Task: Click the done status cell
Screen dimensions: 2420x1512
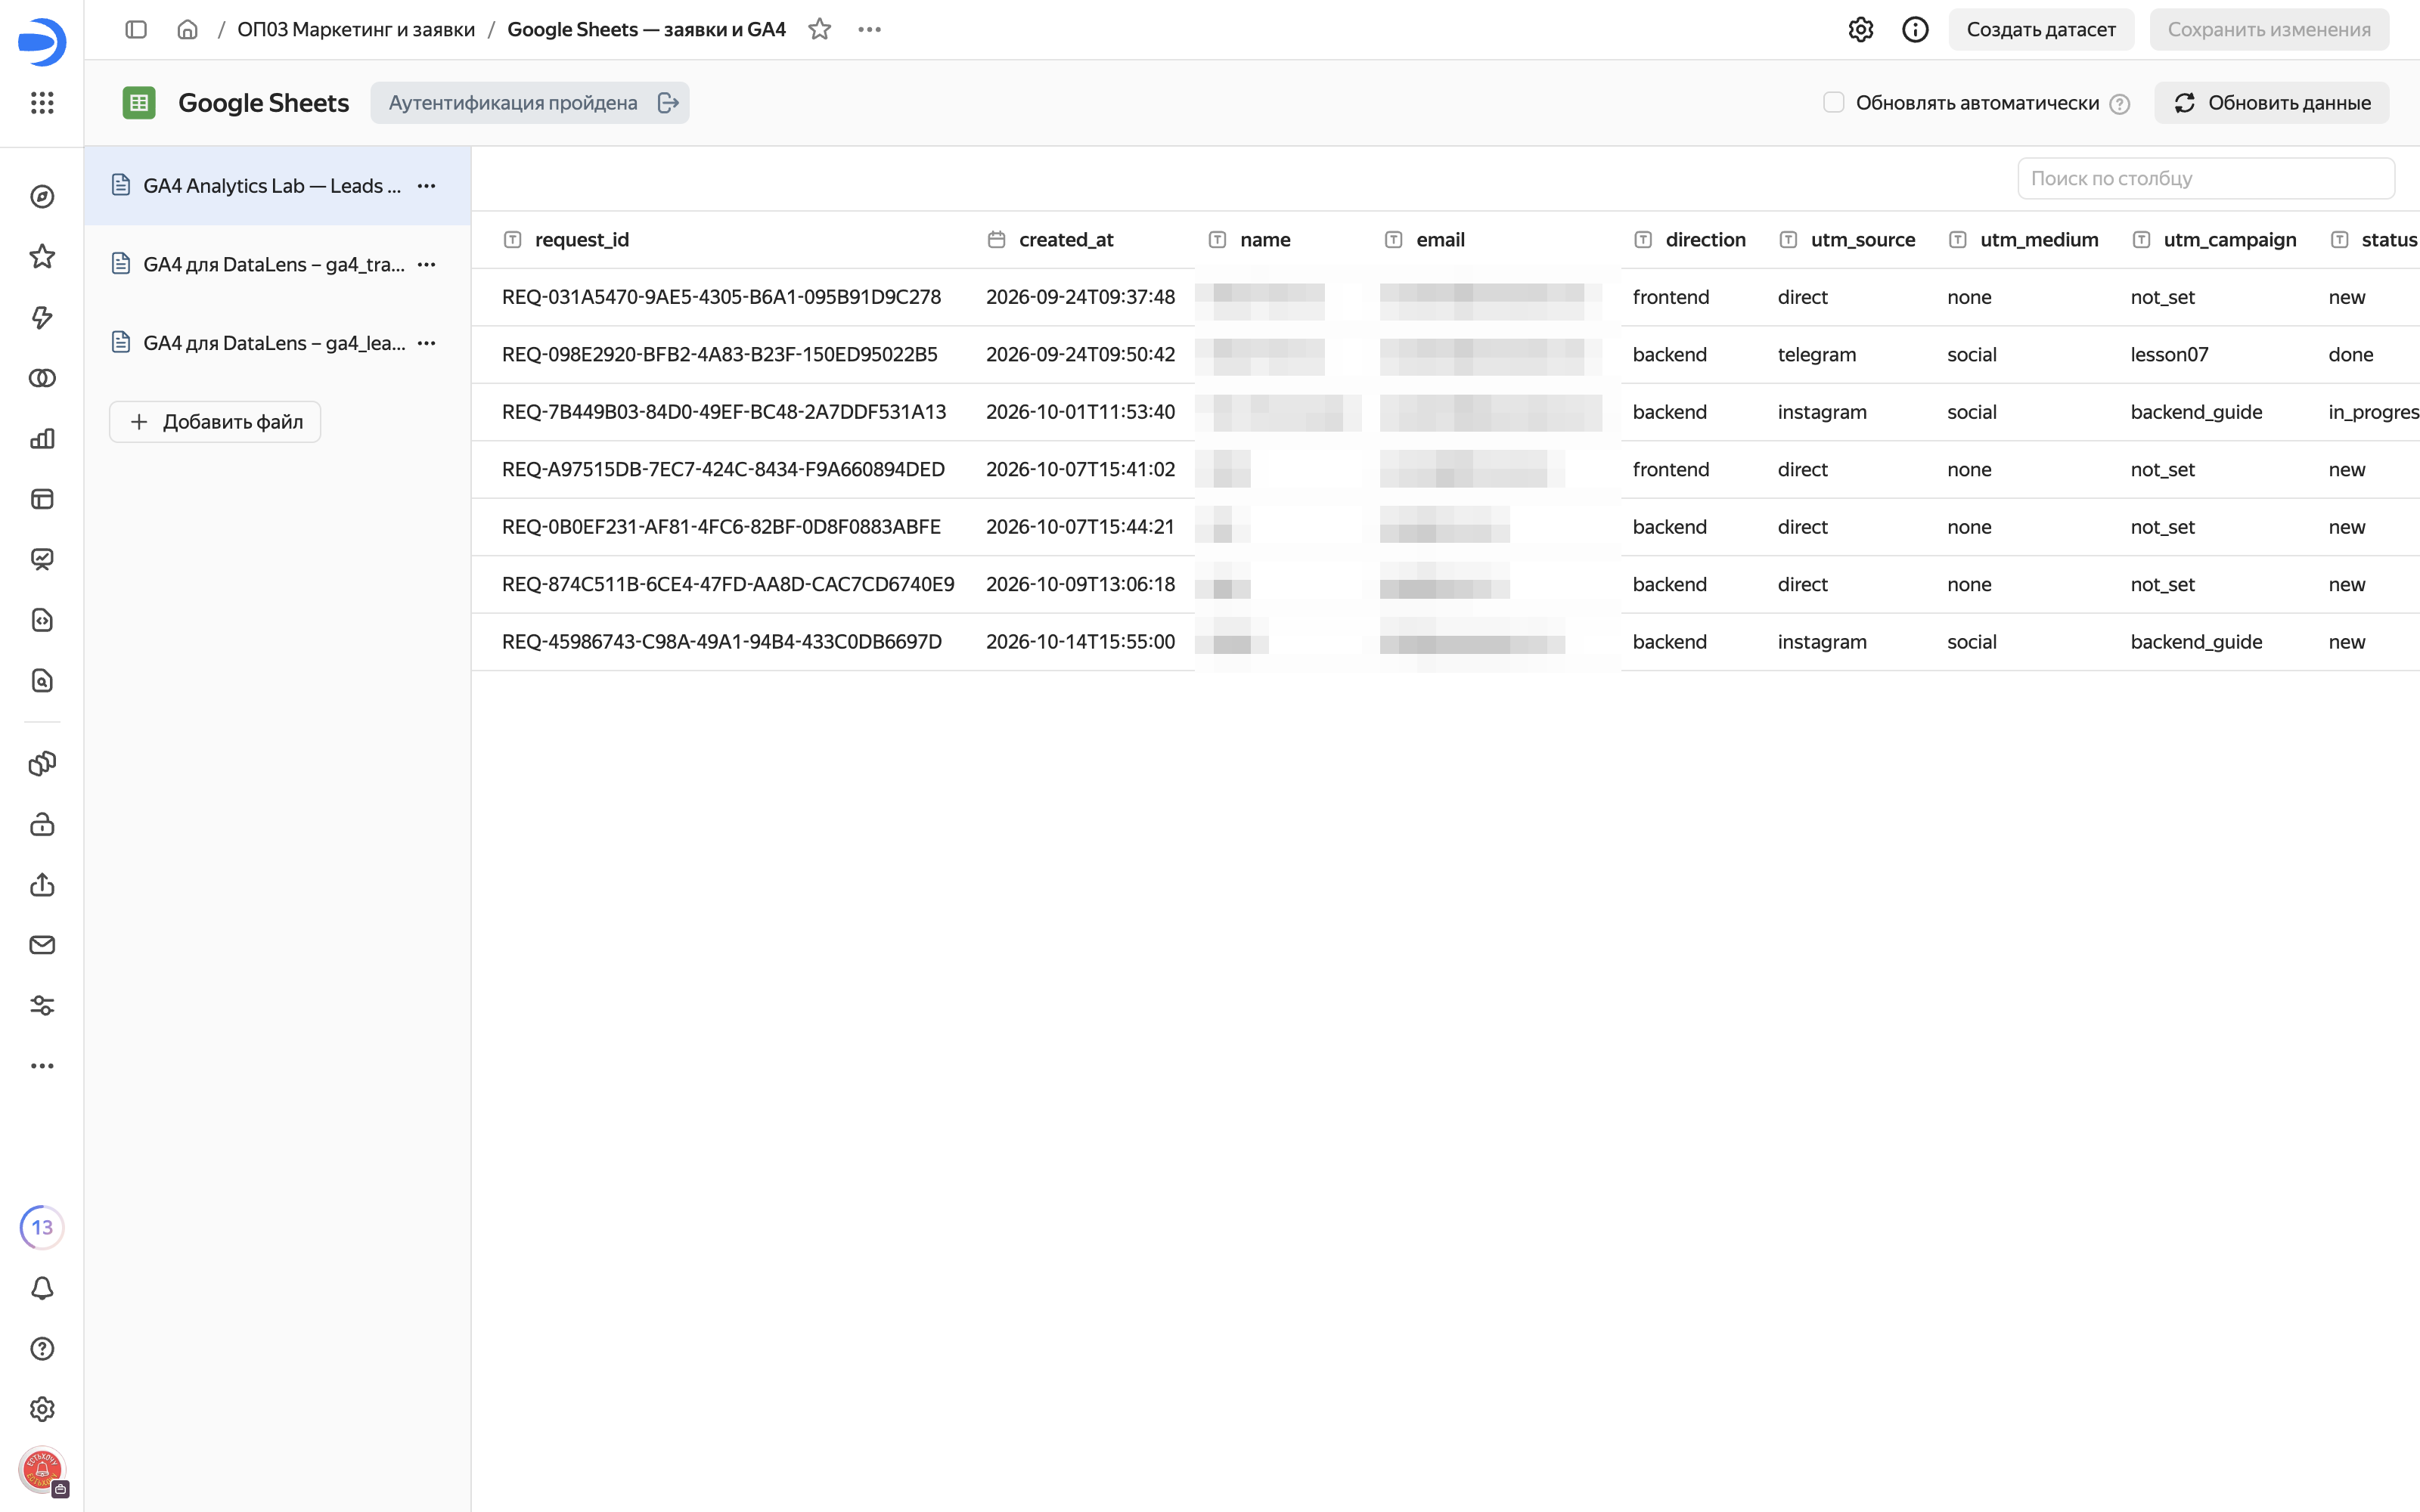Action: (2350, 354)
